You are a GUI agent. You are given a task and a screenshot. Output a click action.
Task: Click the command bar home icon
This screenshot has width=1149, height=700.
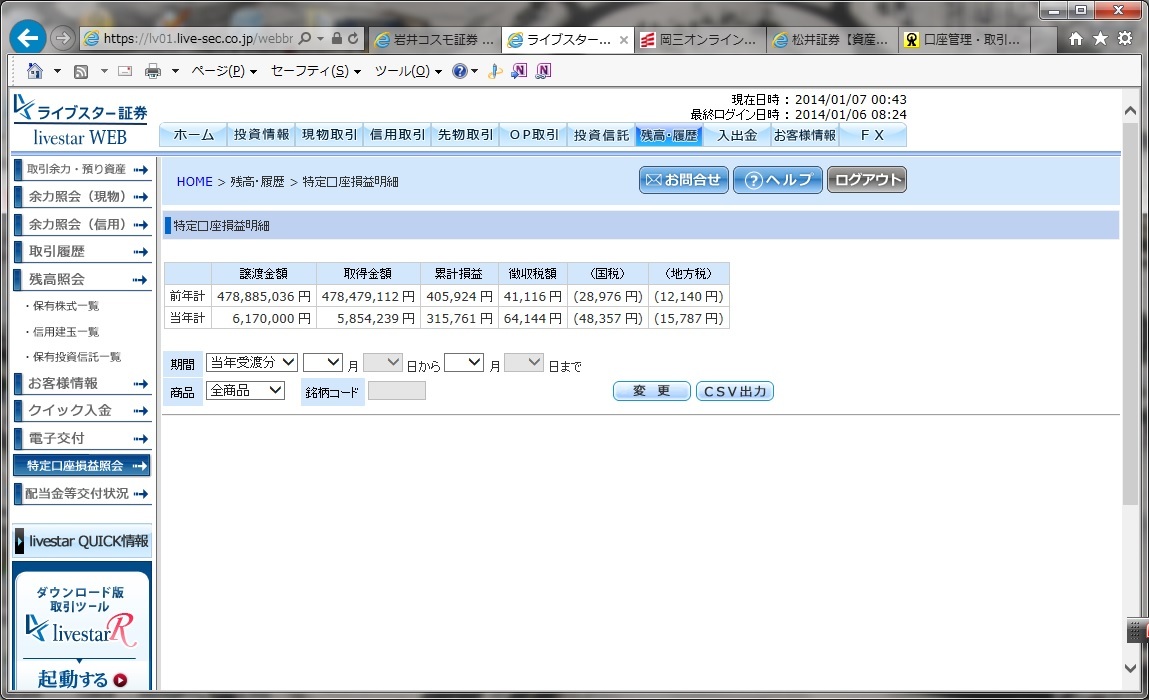click(x=34, y=71)
